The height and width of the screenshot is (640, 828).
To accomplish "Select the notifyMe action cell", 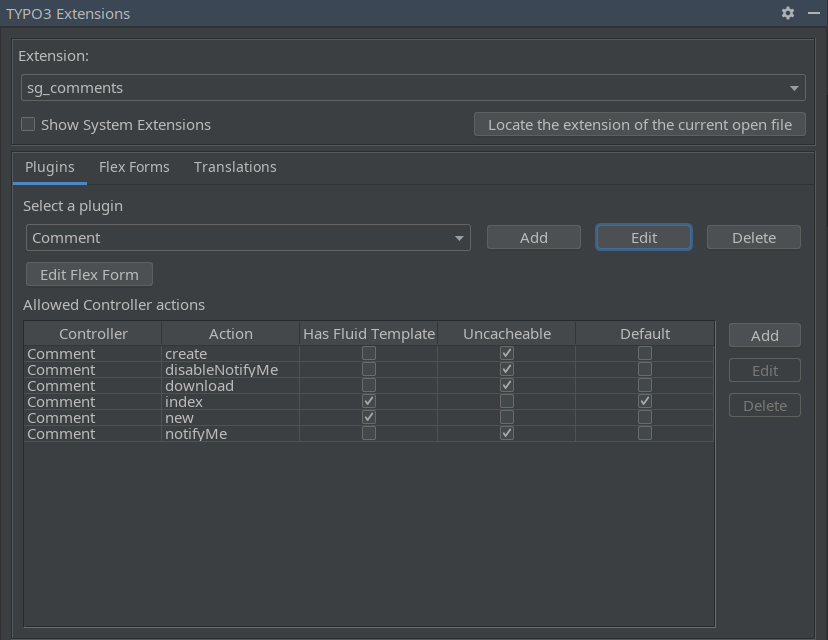I will [231, 434].
